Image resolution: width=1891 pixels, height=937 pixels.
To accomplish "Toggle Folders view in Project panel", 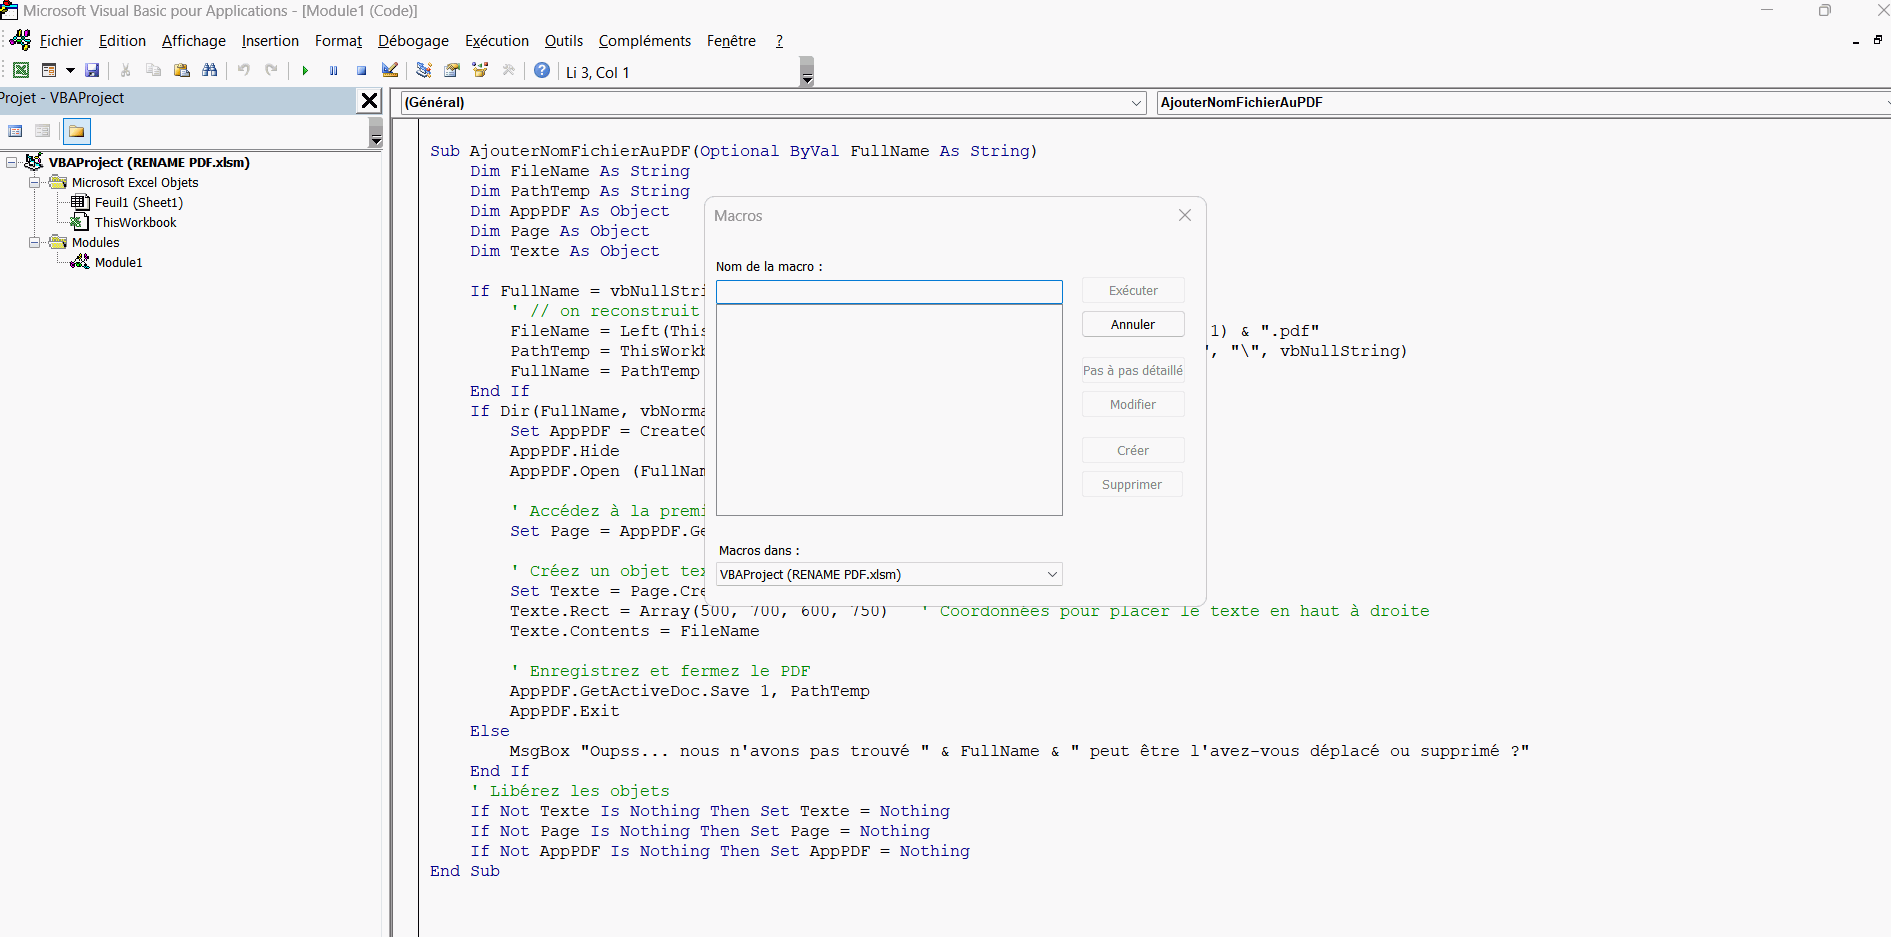I will tap(77, 131).
